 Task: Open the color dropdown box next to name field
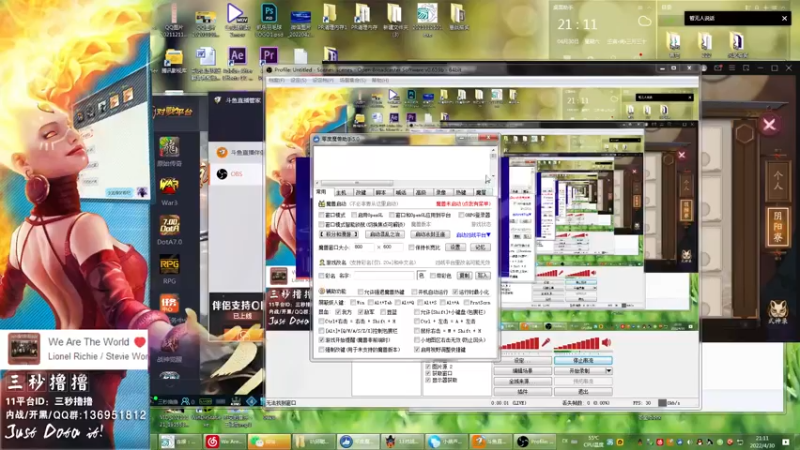click(x=421, y=276)
